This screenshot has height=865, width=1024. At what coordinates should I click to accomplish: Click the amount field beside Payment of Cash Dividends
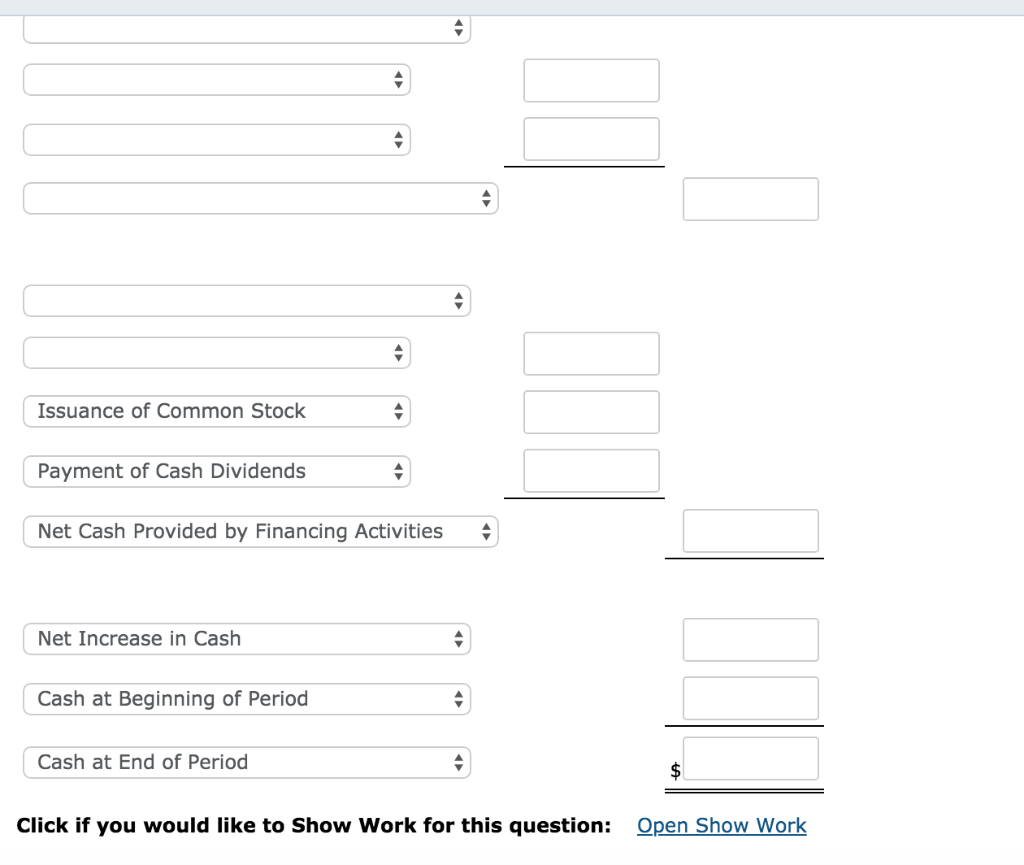point(591,470)
